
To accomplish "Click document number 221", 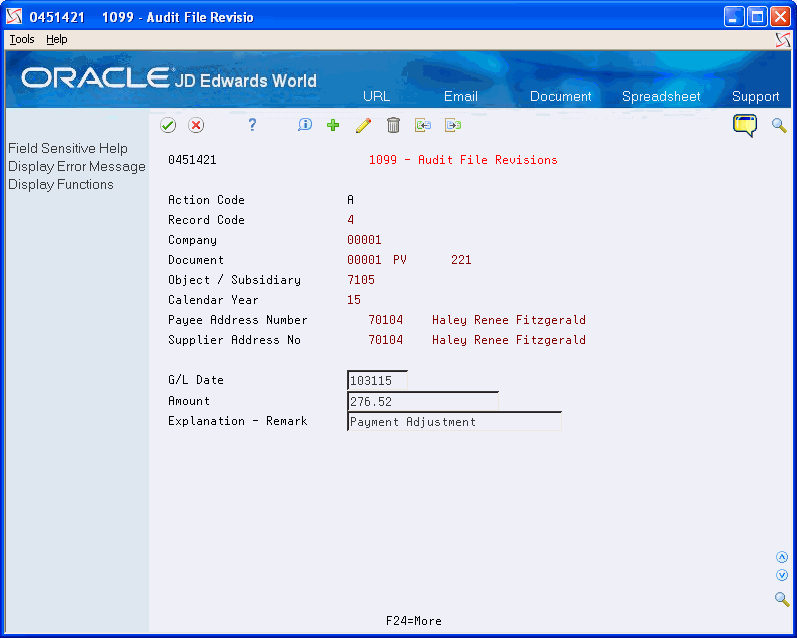I will tap(461, 260).
